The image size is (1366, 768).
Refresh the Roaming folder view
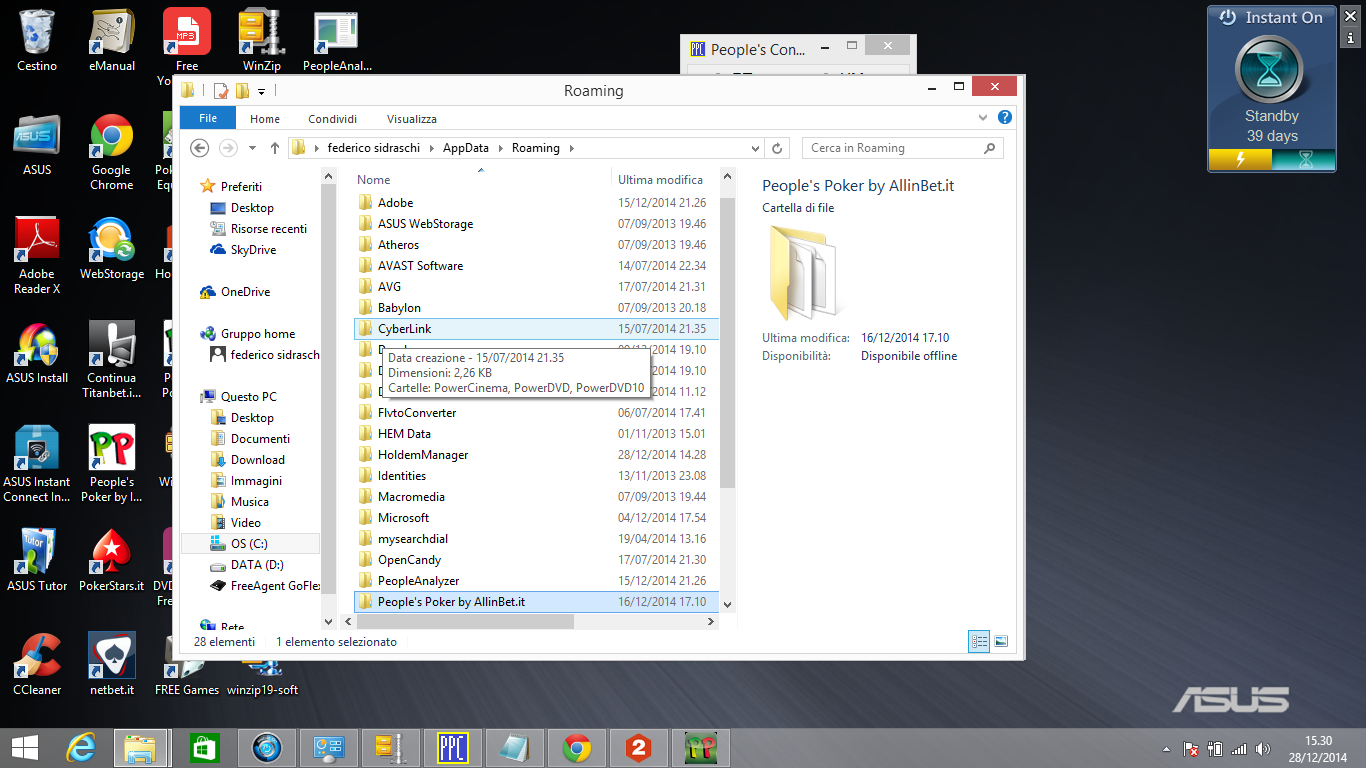pos(777,148)
